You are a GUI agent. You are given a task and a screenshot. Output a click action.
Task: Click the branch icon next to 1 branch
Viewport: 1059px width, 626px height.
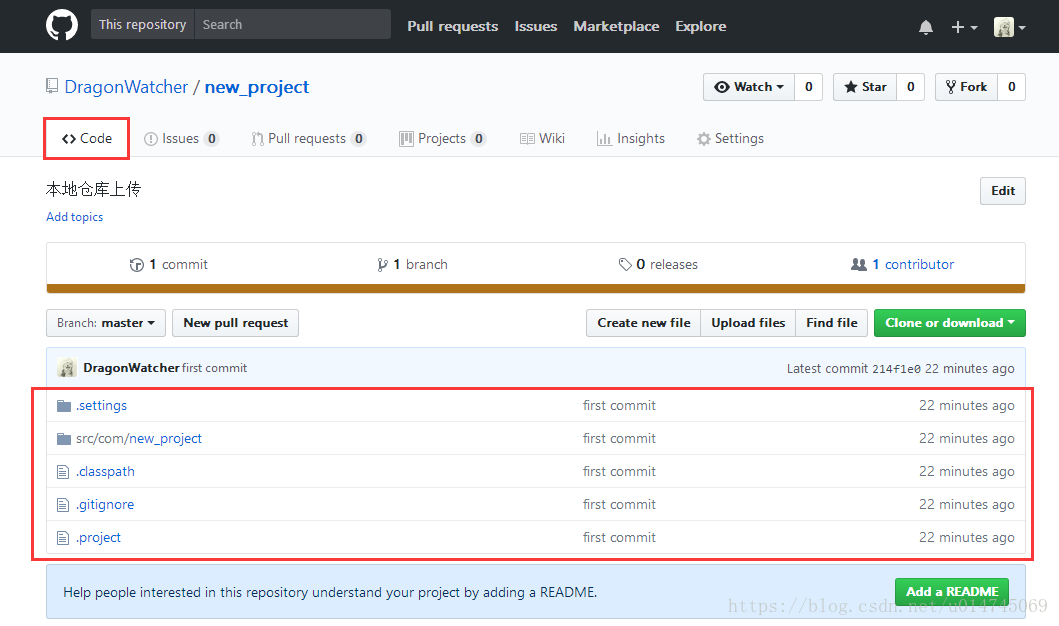(x=382, y=265)
